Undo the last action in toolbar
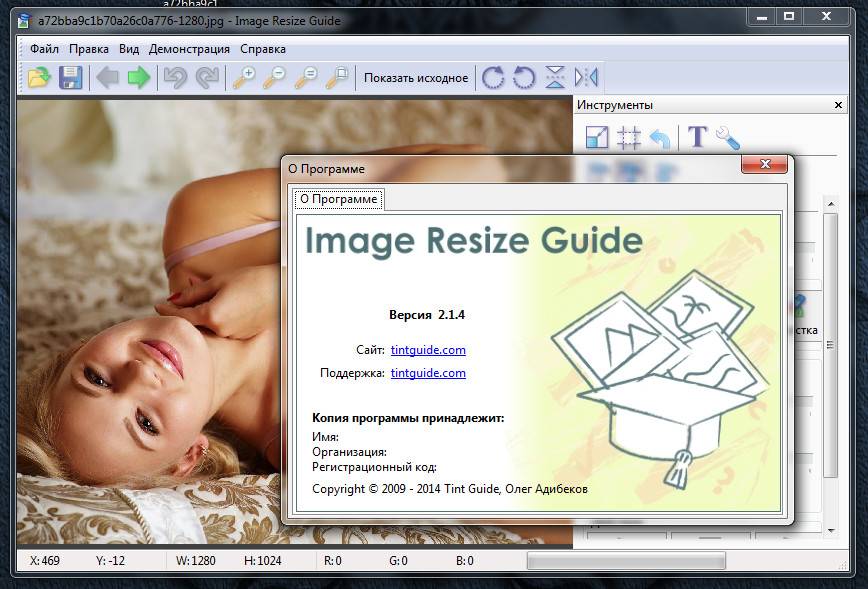 tap(175, 78)
